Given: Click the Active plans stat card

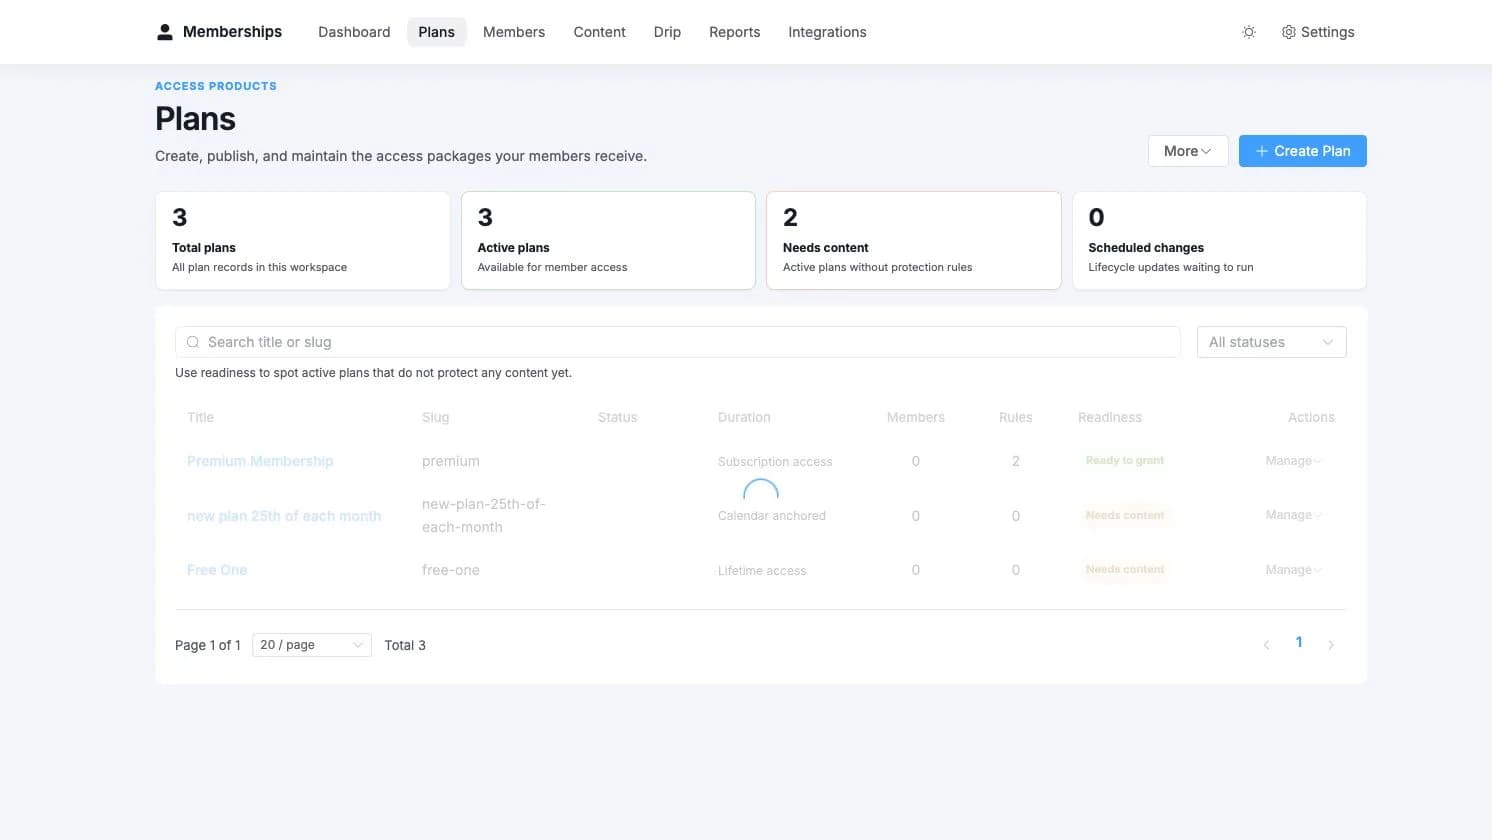Looking at the screenshot, I should coord(608,241).
